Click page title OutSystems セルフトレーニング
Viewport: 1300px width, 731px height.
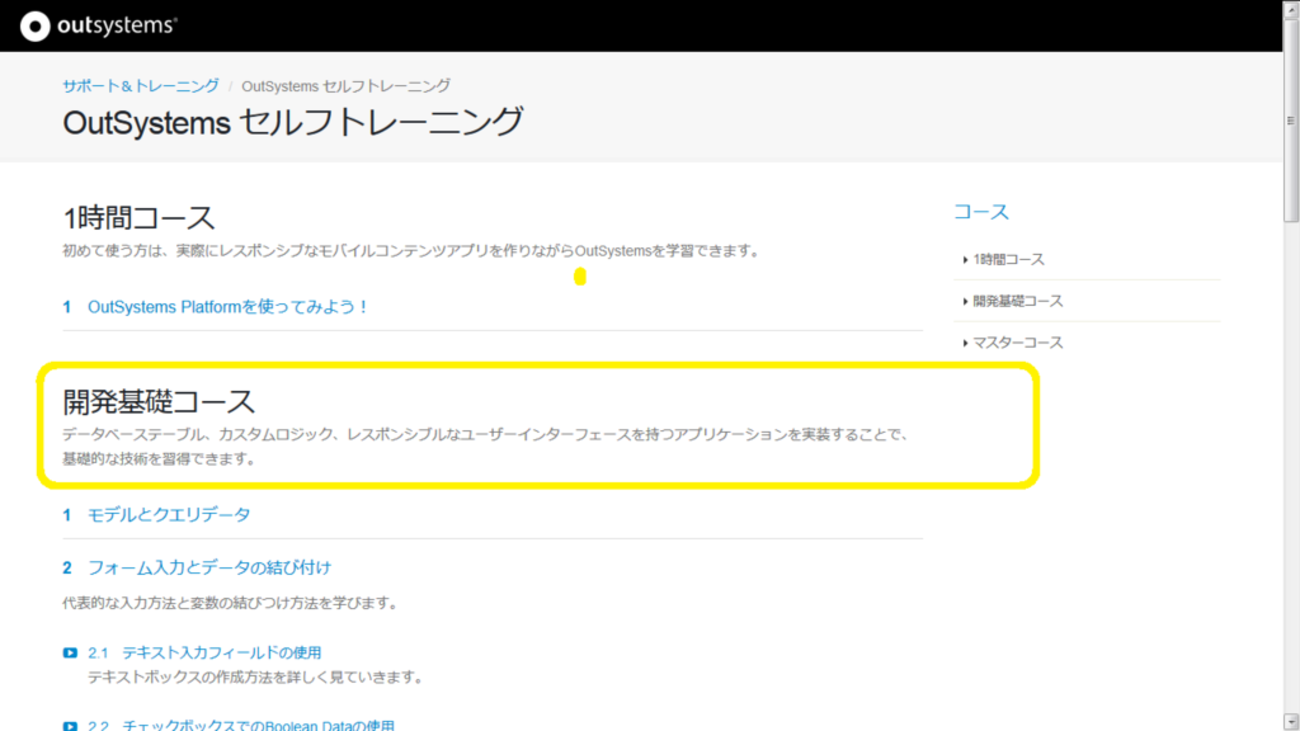pos(292,122)
